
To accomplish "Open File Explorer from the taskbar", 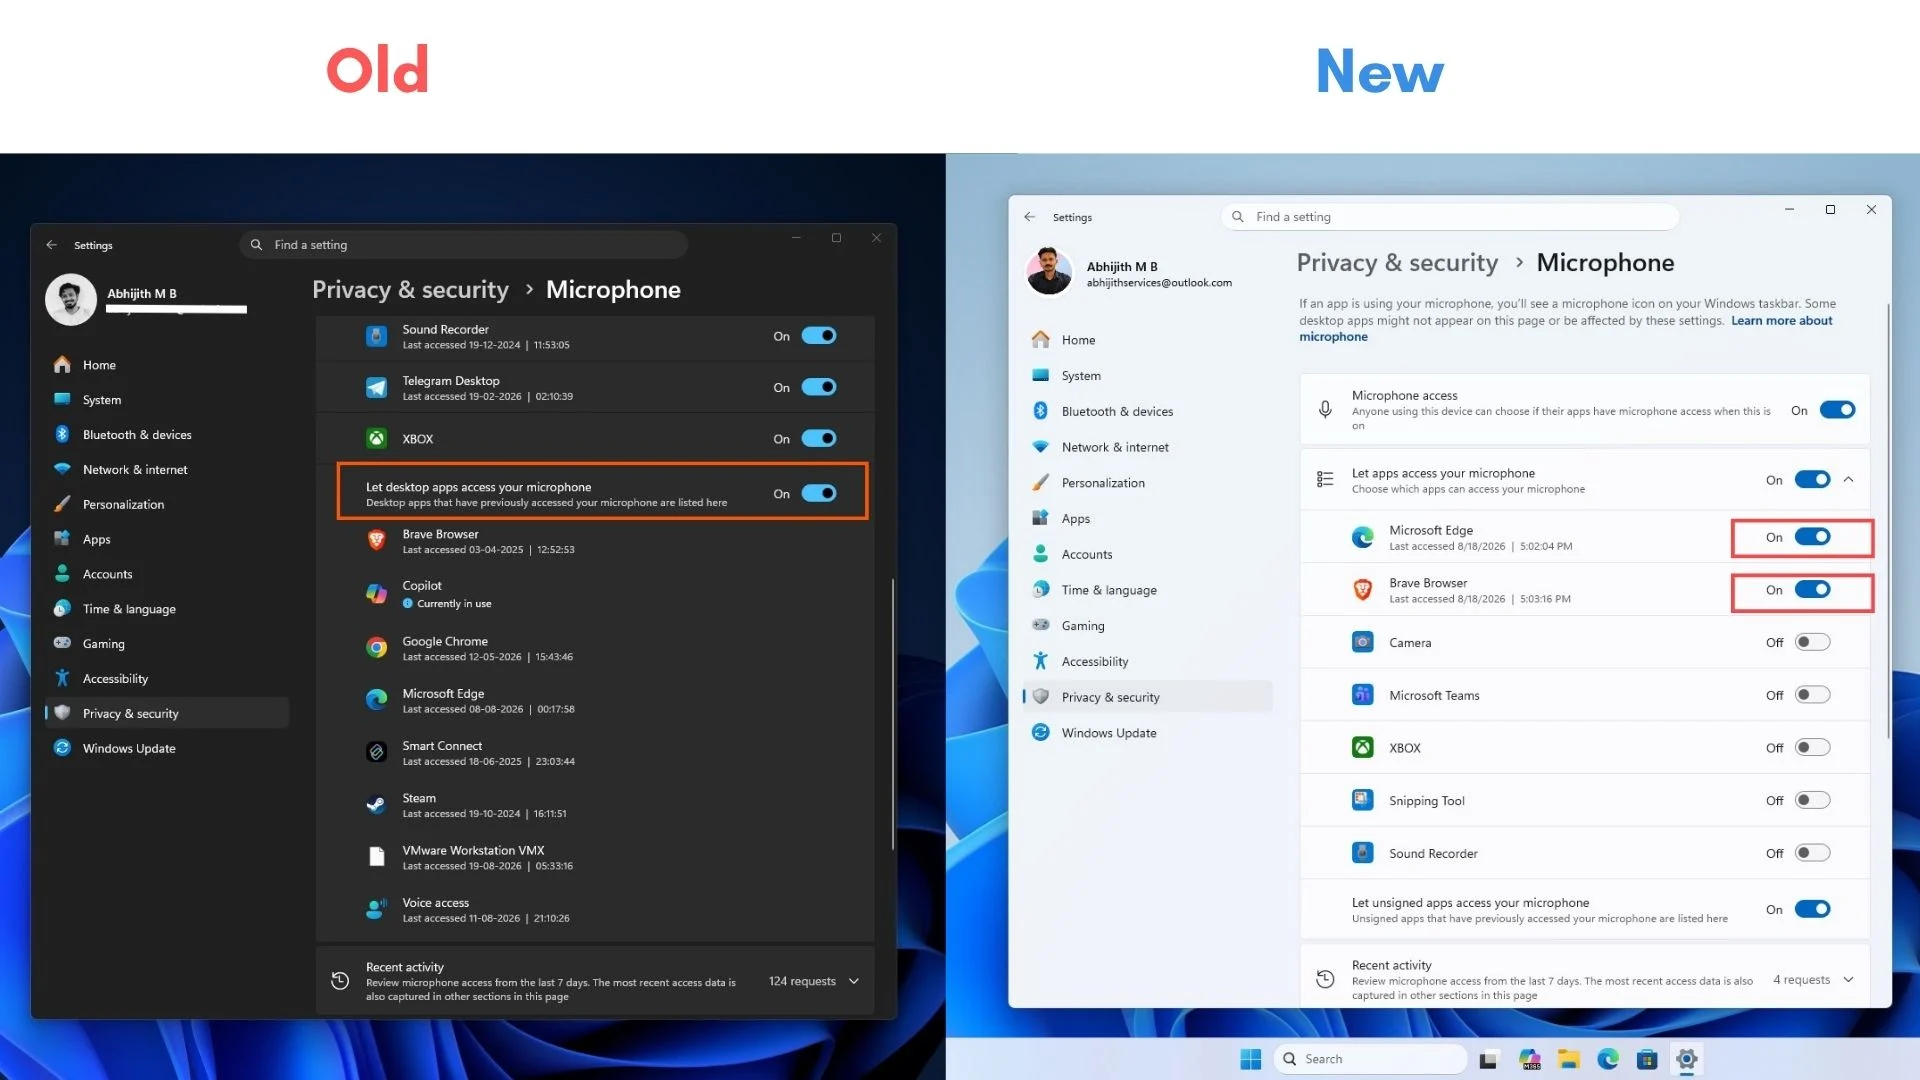I will [1568, 1059].
